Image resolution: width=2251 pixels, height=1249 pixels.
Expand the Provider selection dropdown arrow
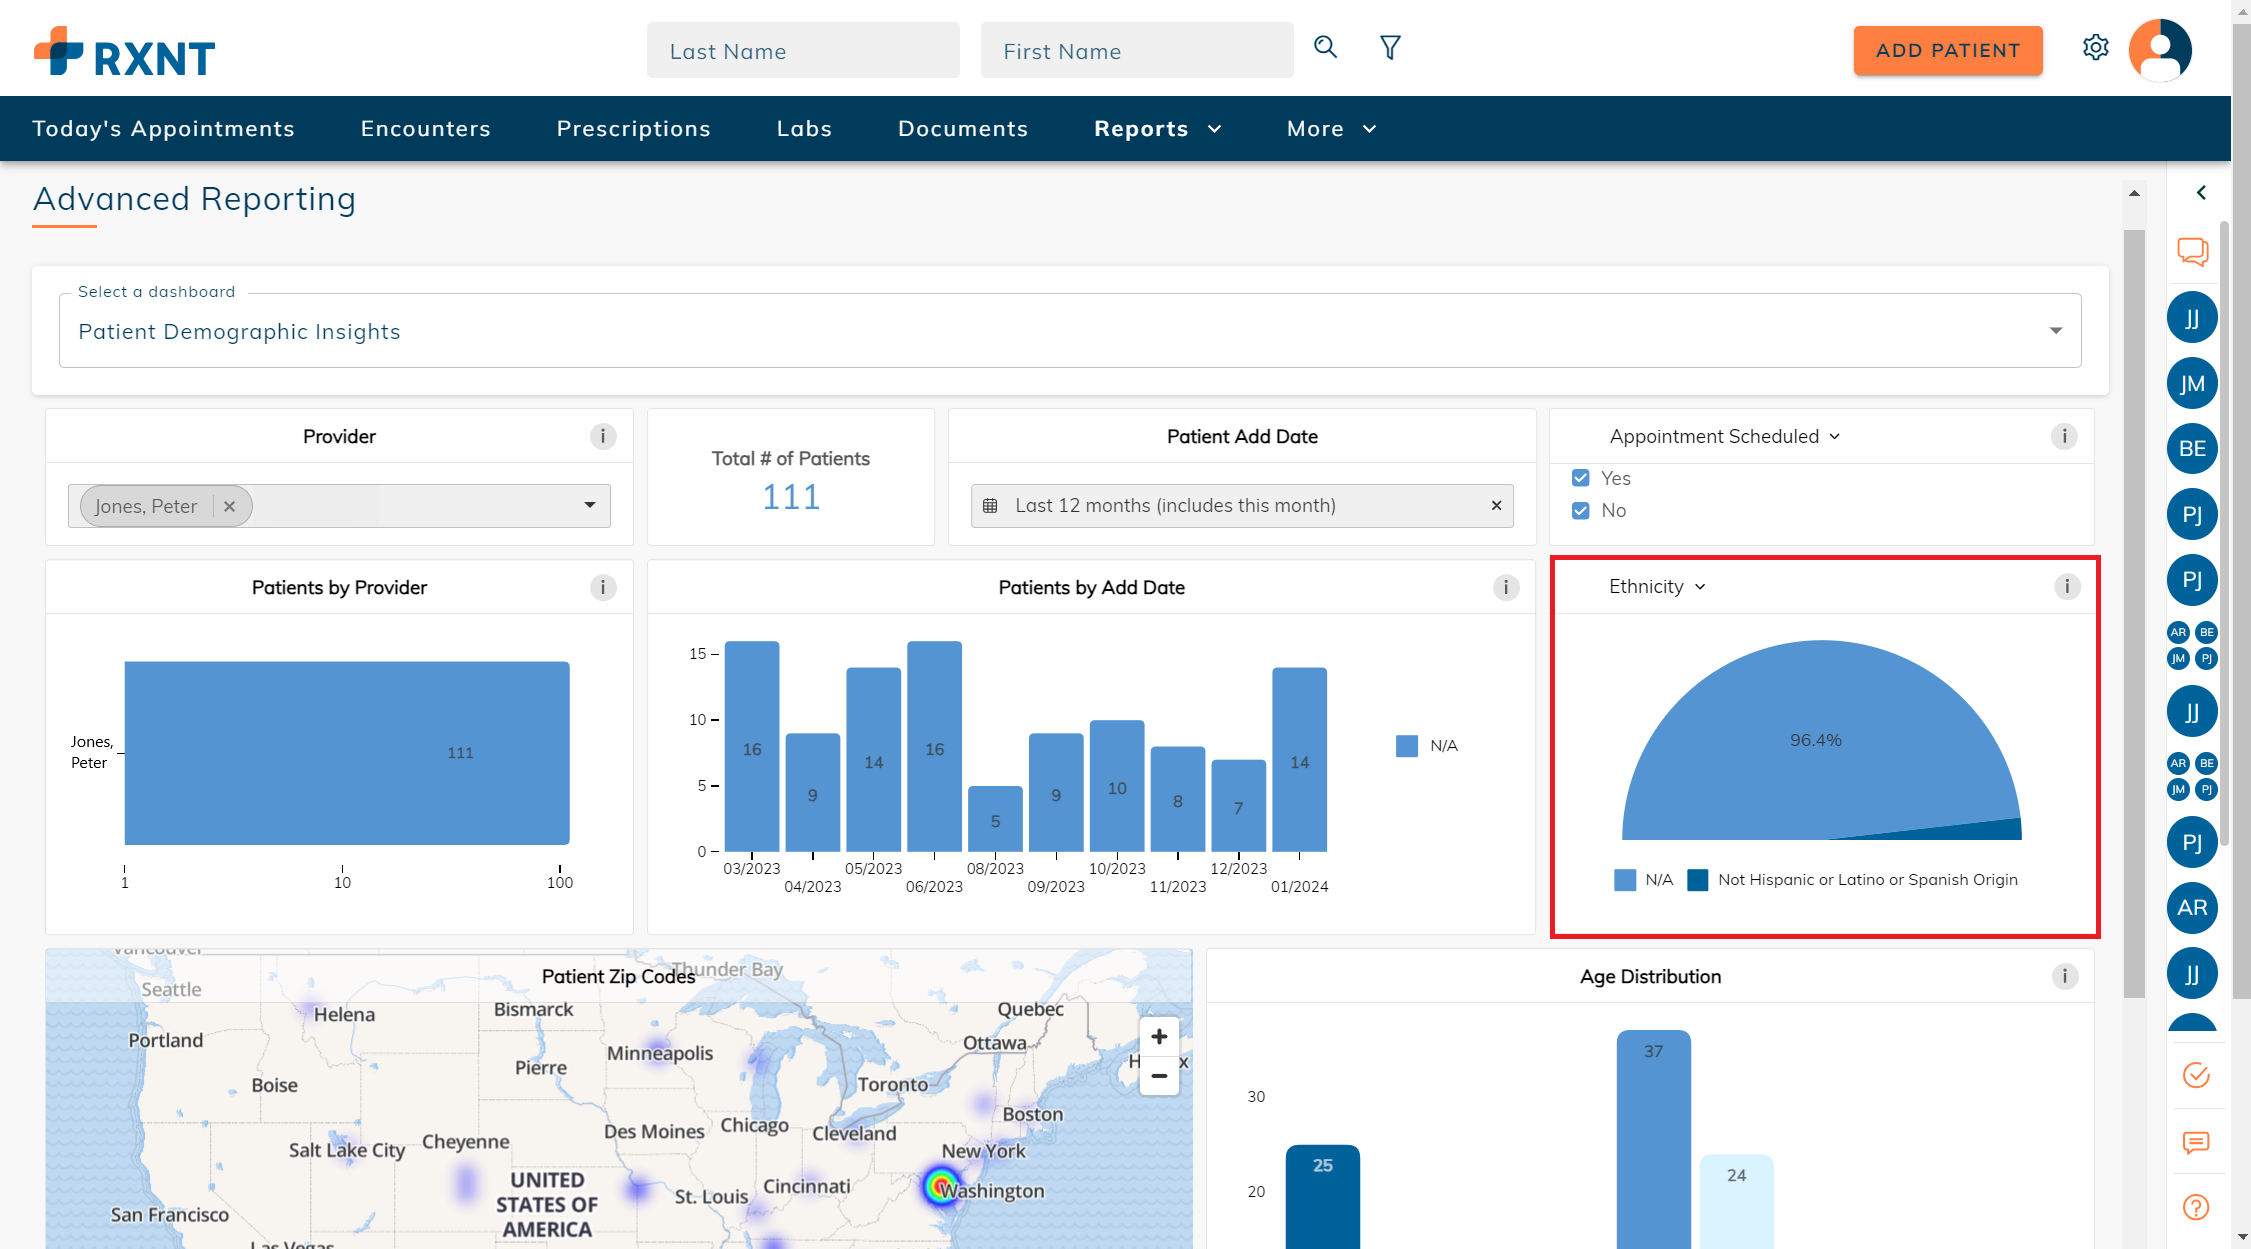589,505
